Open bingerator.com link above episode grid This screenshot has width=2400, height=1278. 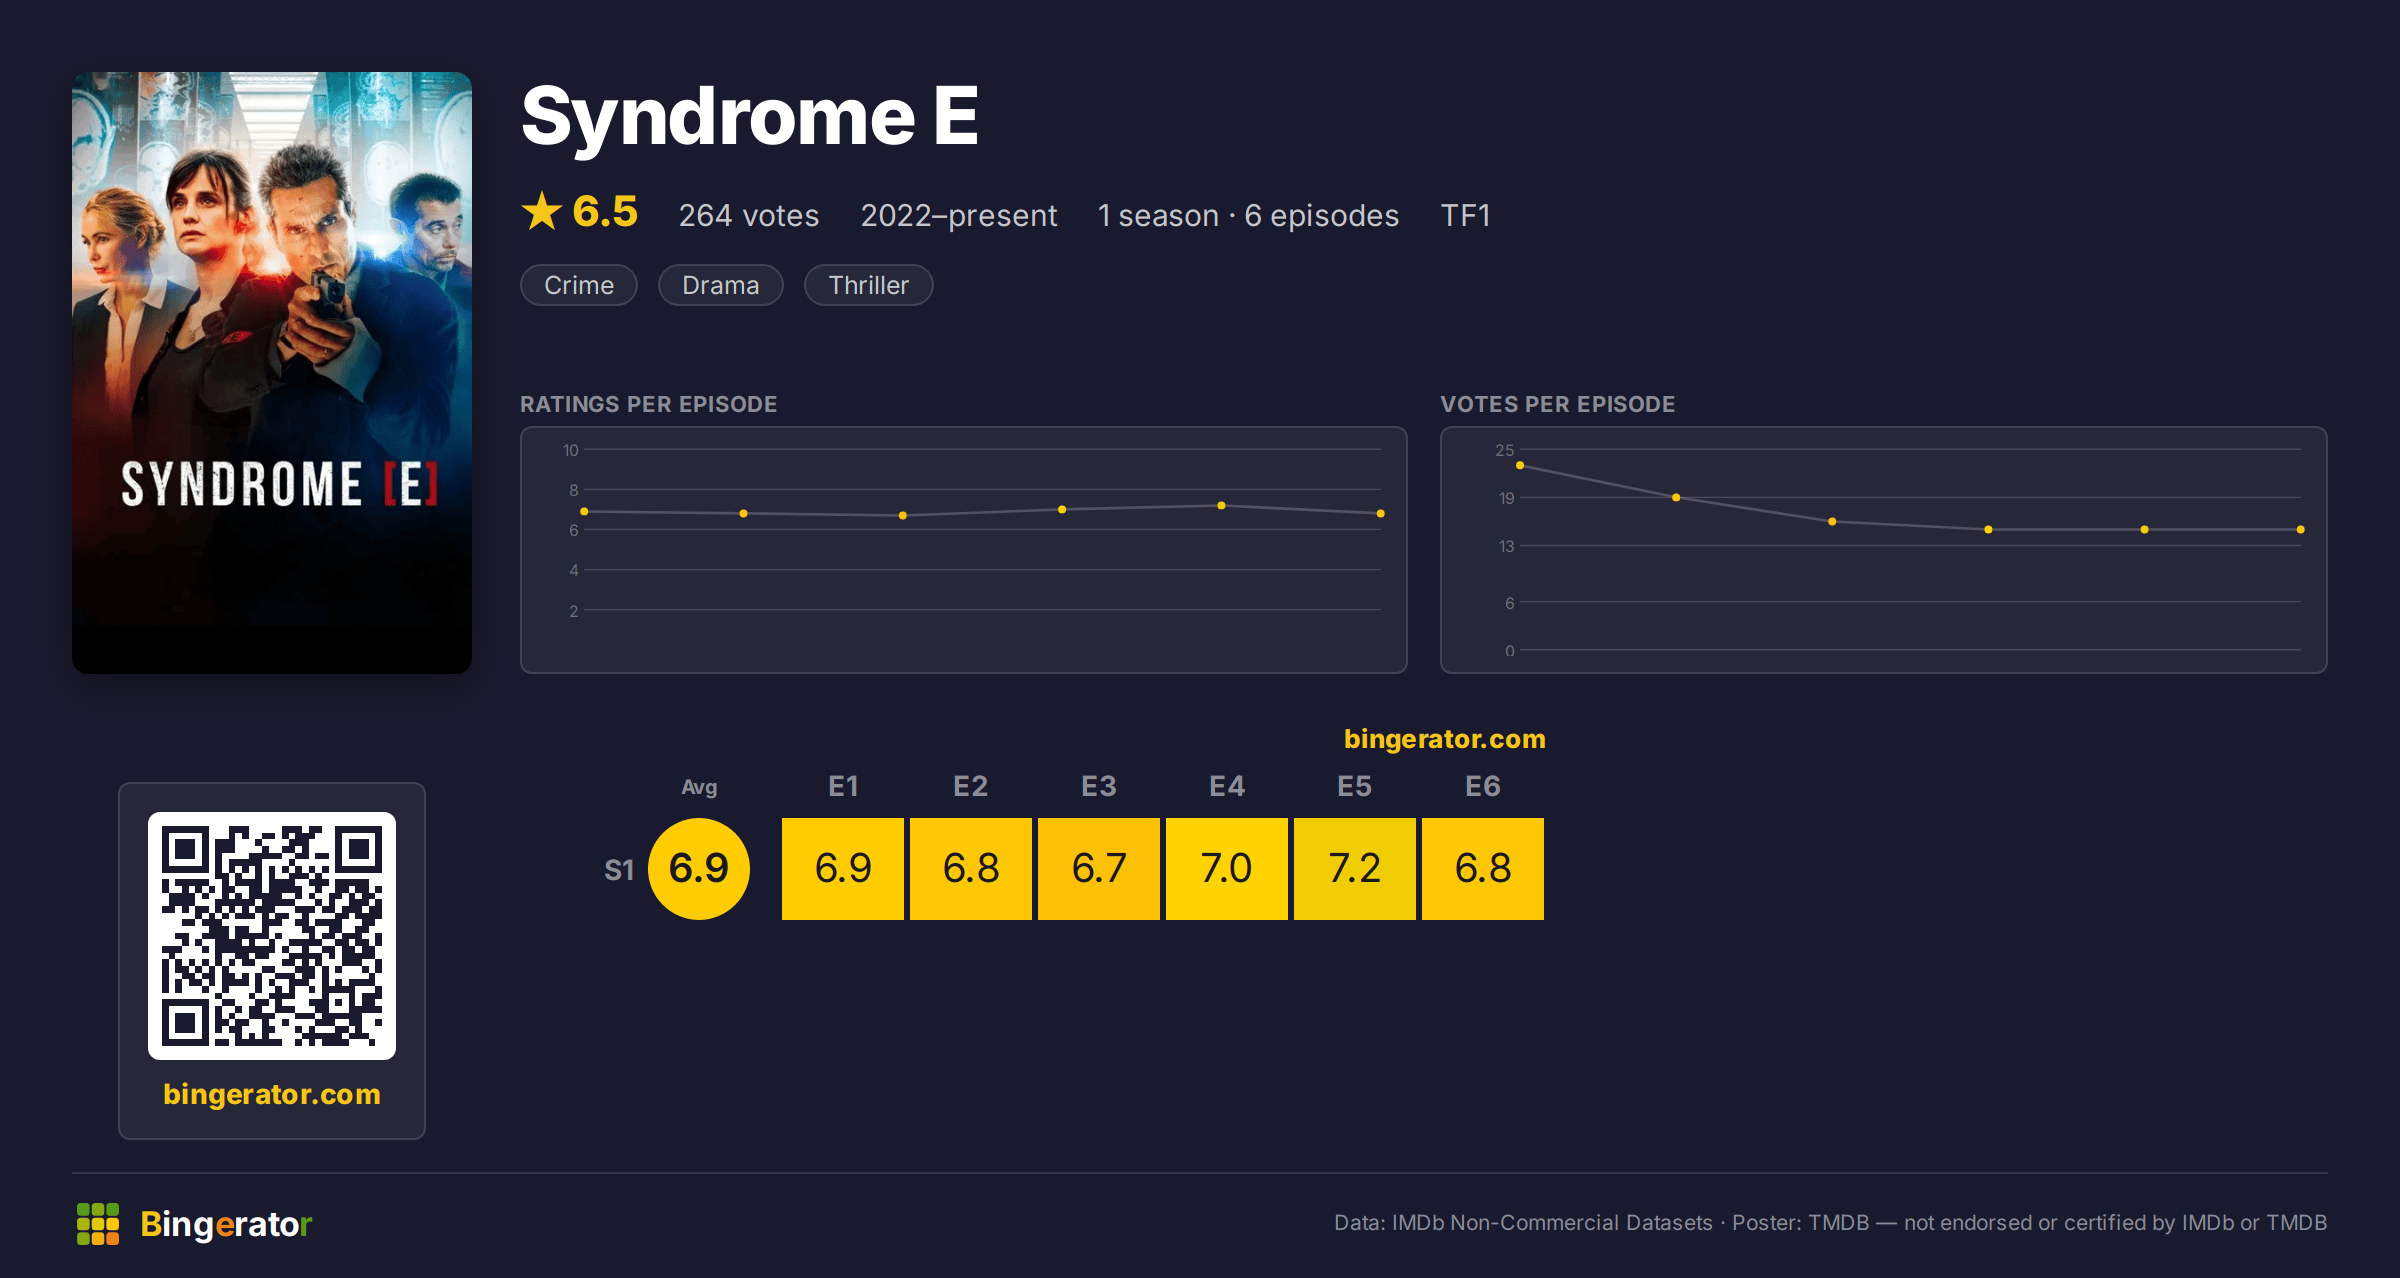pyautogui.click(x=1445, y=739)
